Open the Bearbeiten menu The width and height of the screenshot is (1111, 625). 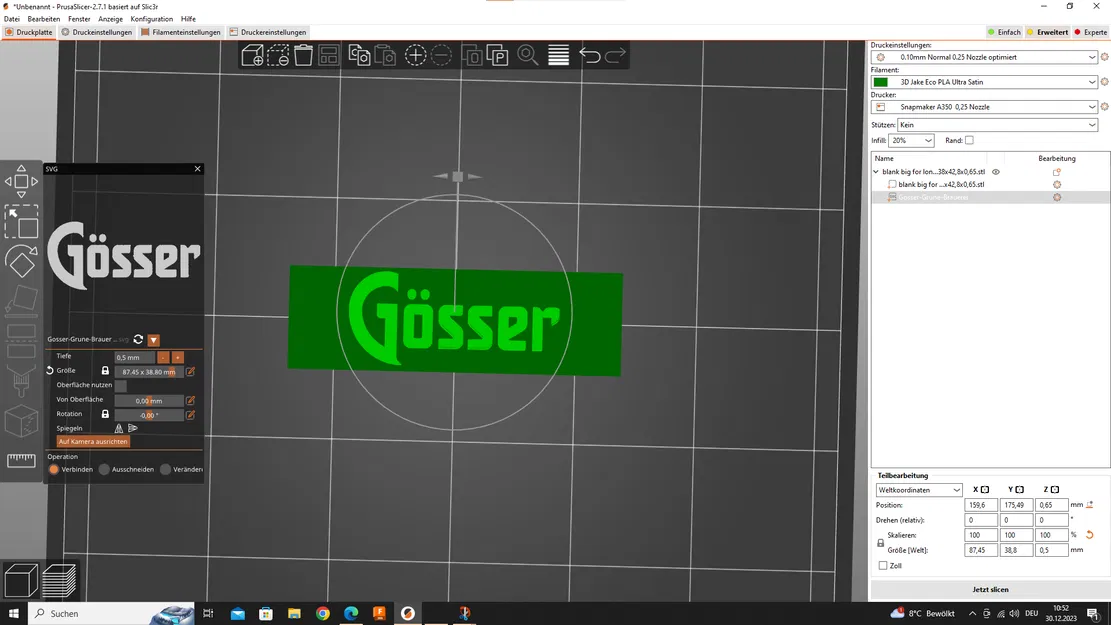click(44, 19)
